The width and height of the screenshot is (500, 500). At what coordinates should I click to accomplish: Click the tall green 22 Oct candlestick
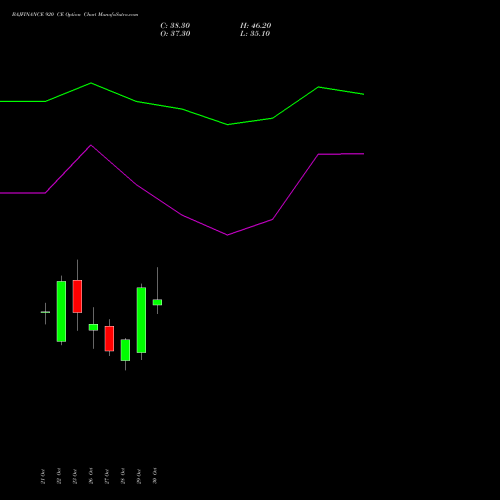61,311
